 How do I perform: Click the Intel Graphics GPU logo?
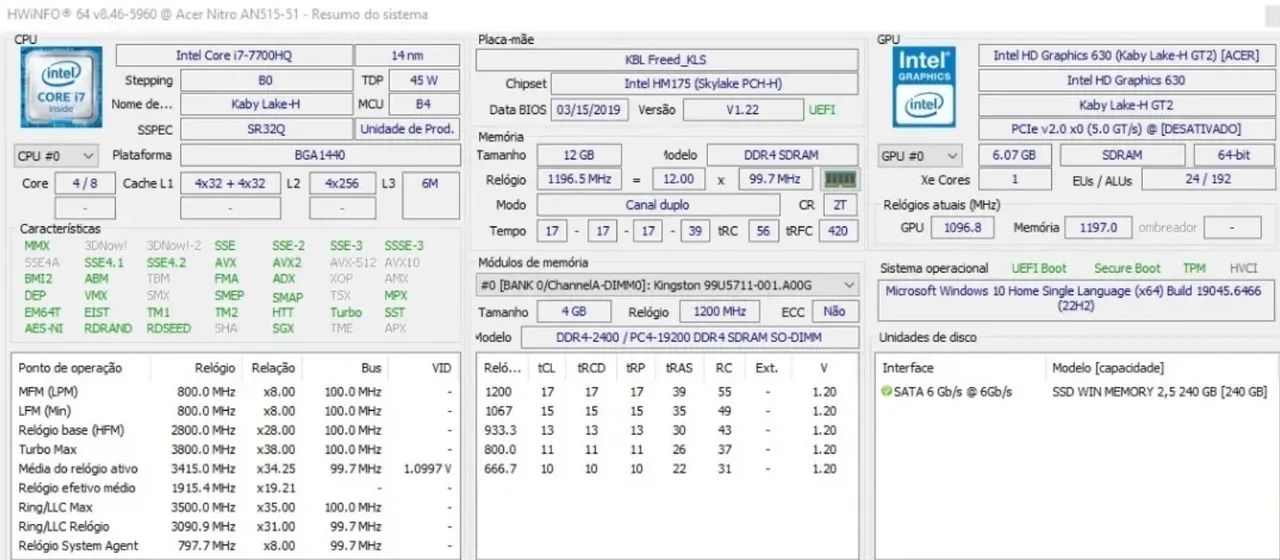(x=924, y=87)
